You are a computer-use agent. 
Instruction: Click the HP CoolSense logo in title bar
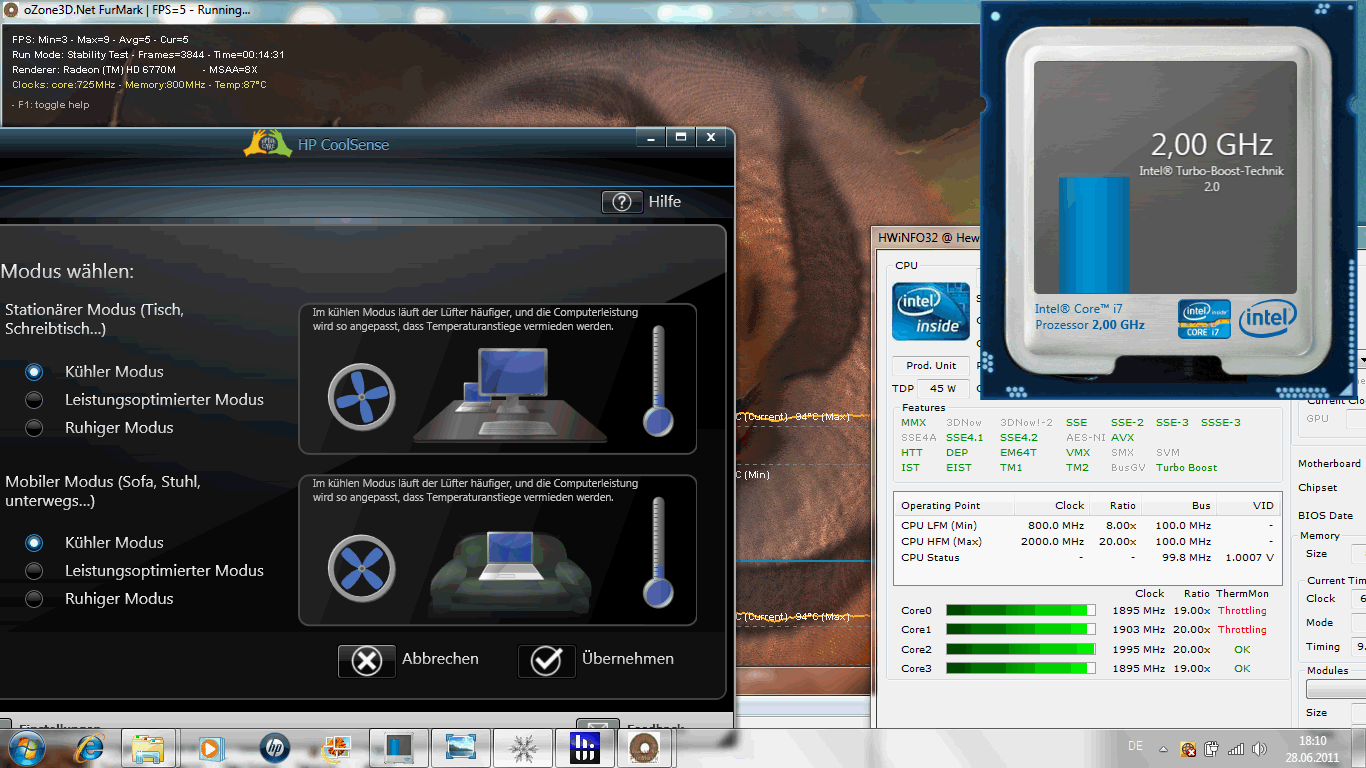point(268,144)
